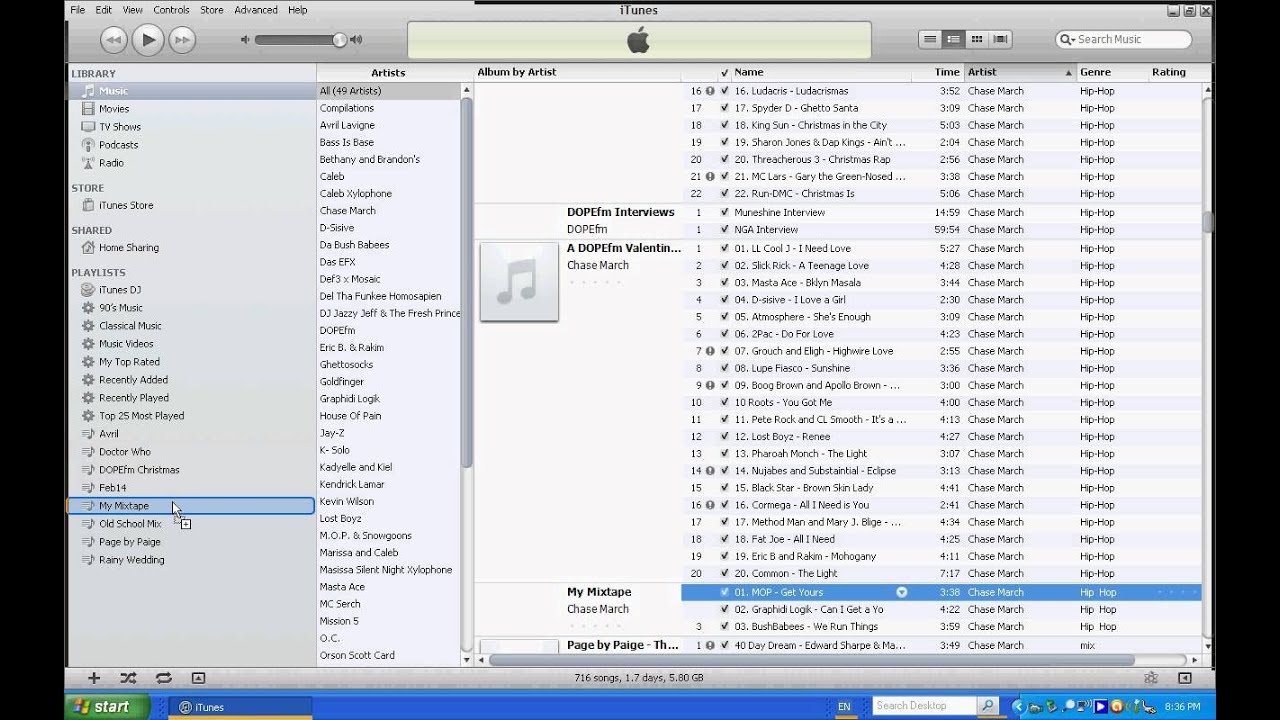Click the low-volume speaker icon
Viewport: 1280px width, 720px height.
tap(245, 40)
